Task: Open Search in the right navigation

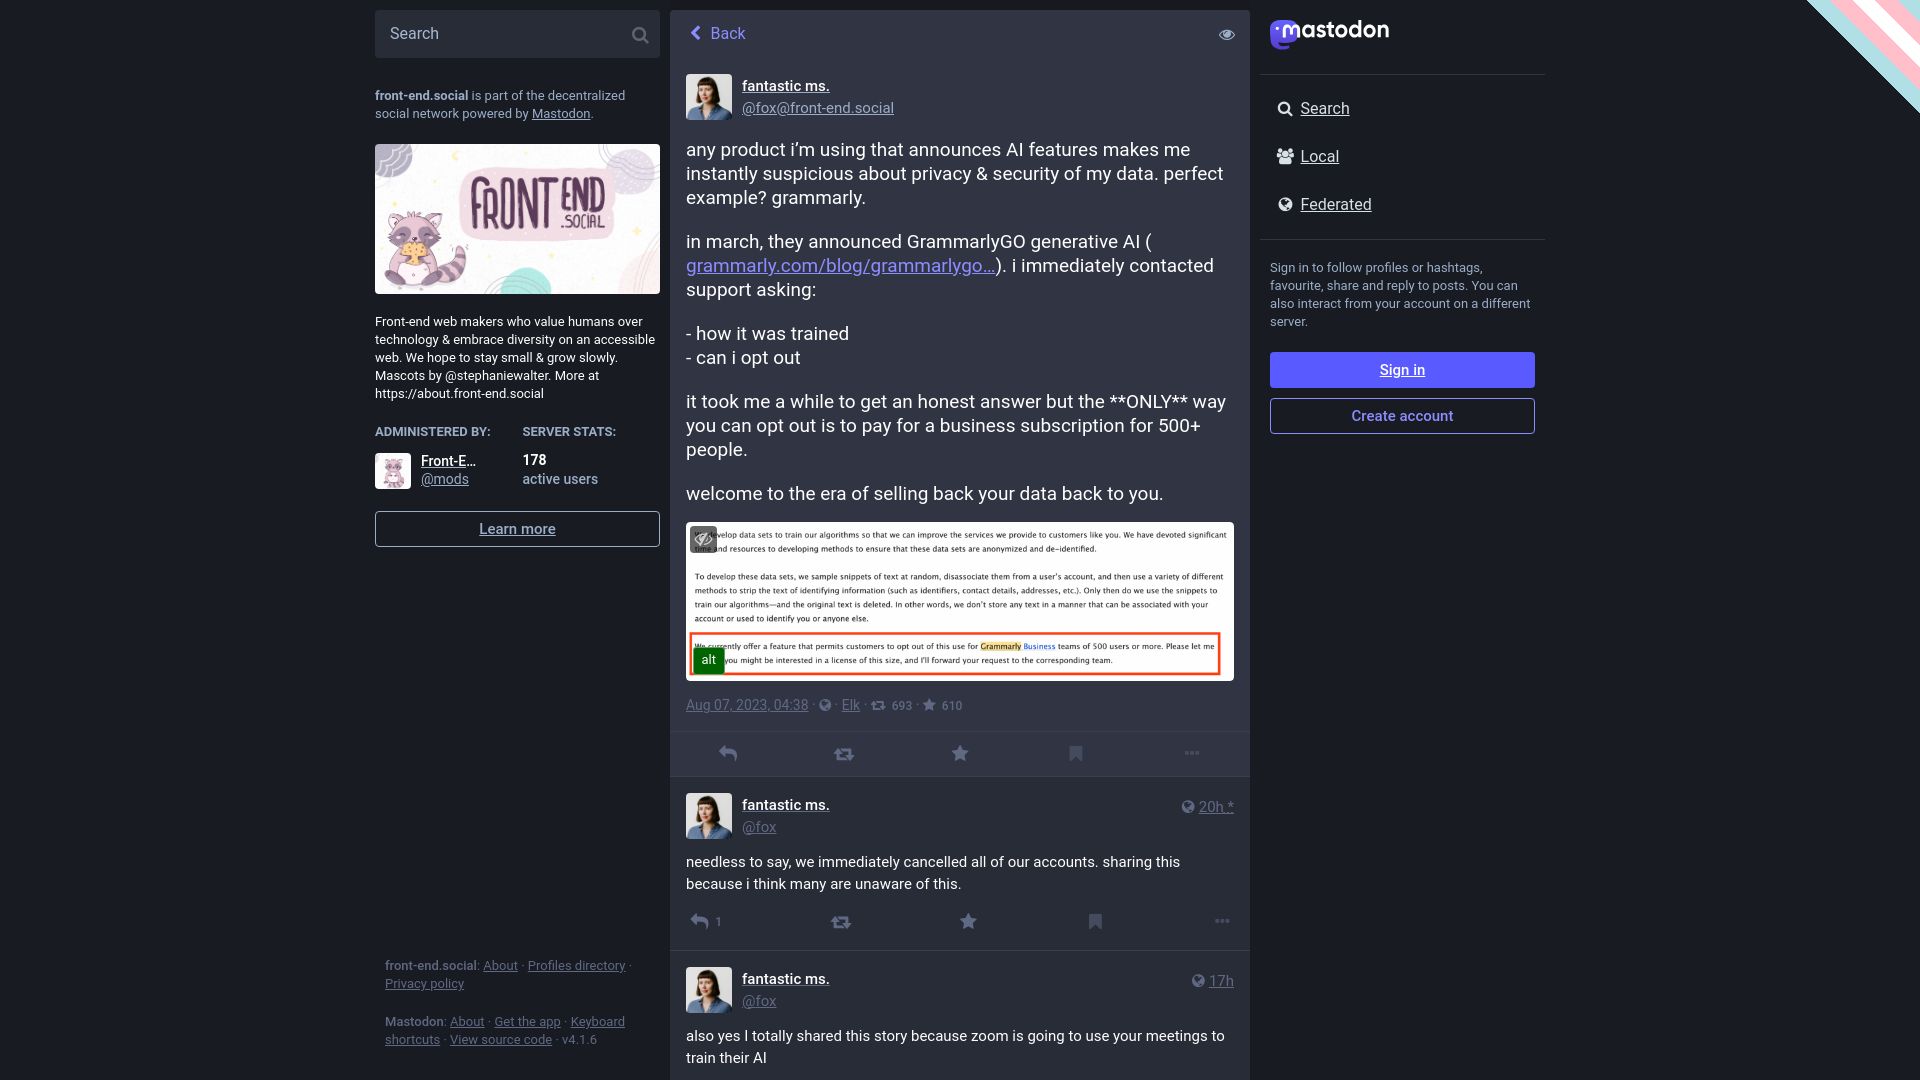Action: pyautogui.click(x=1313, y=108)
